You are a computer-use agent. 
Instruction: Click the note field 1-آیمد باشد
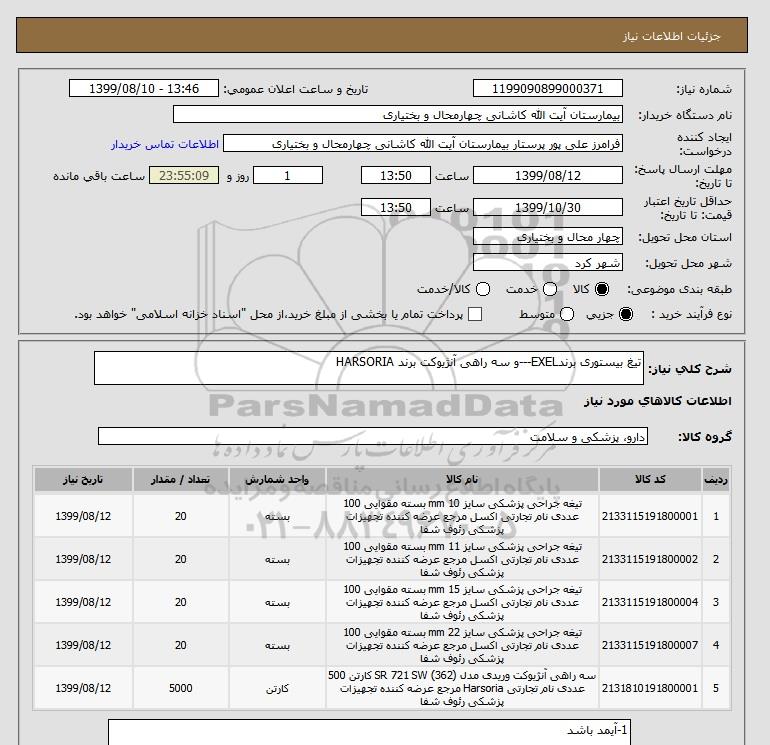tap(369, 732)
